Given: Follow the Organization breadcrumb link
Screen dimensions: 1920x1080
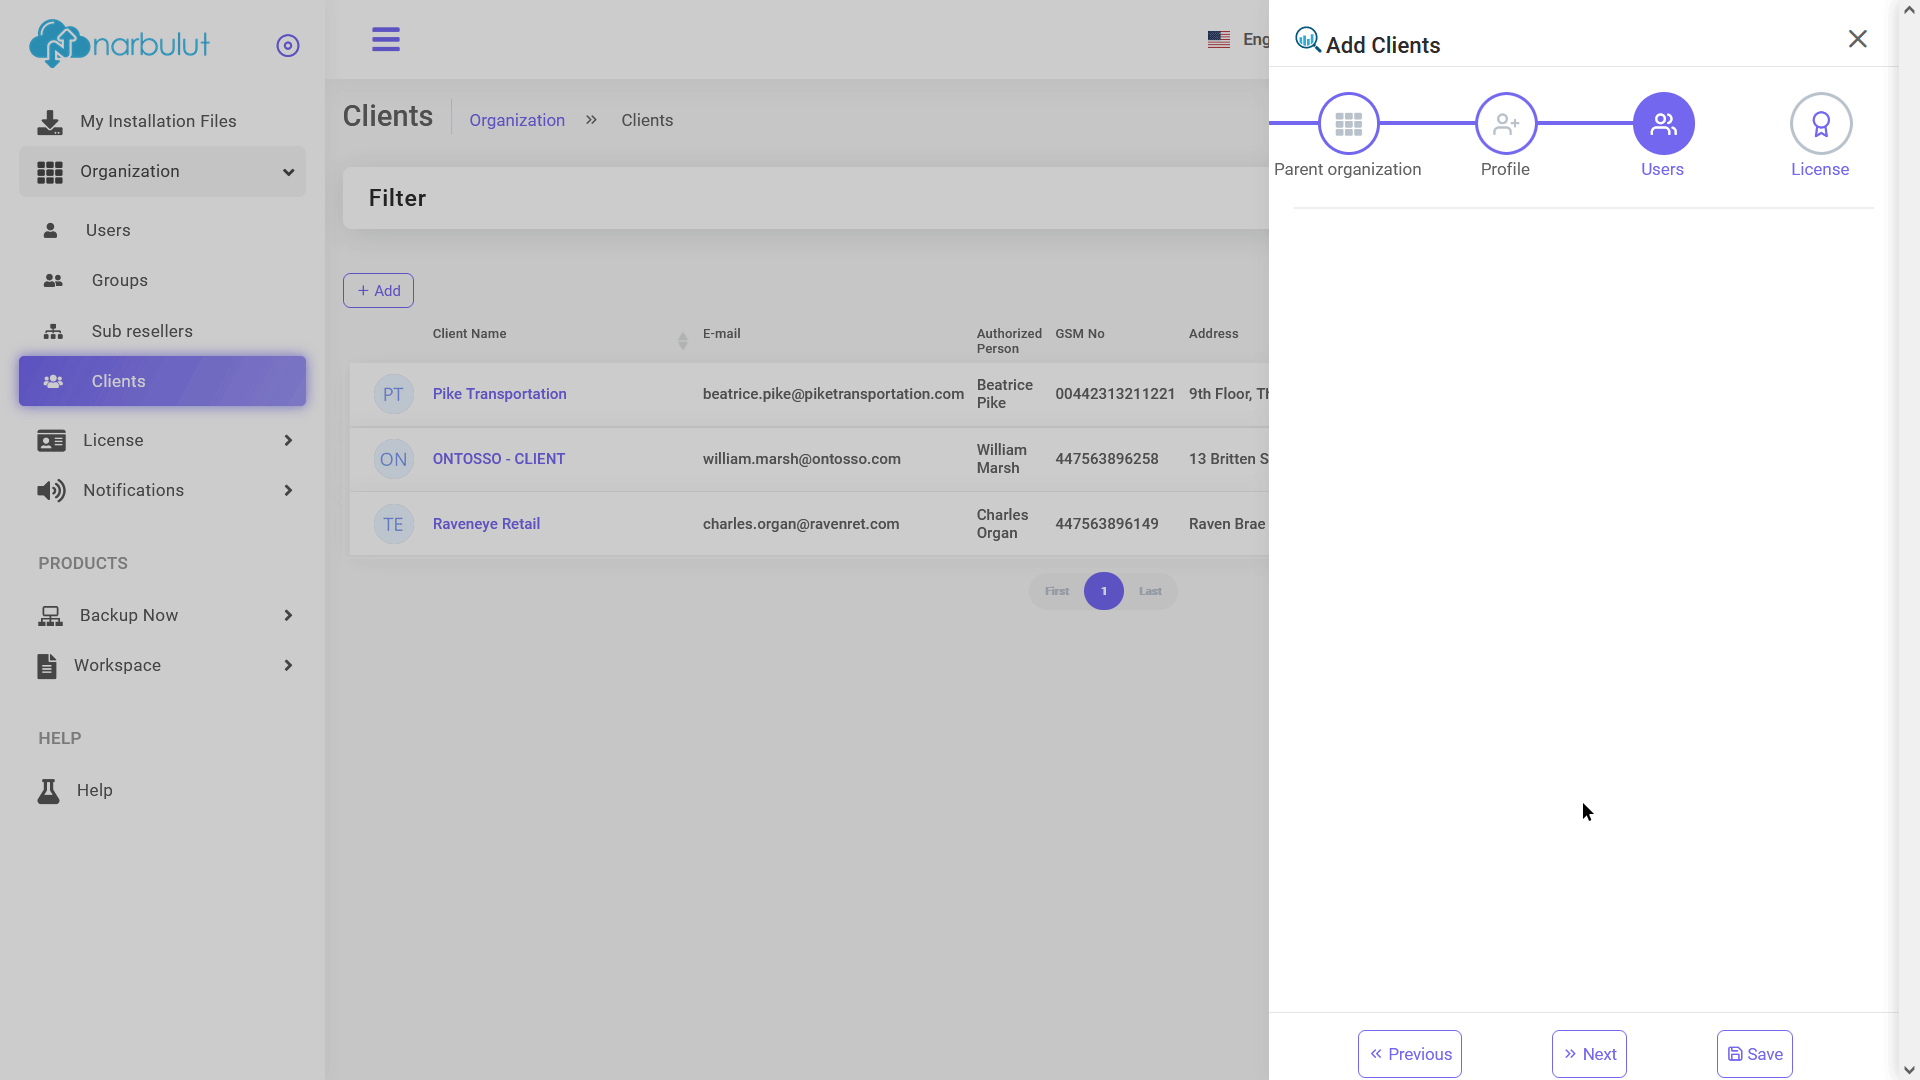Looking at the screenshot, I should [517, 120].
